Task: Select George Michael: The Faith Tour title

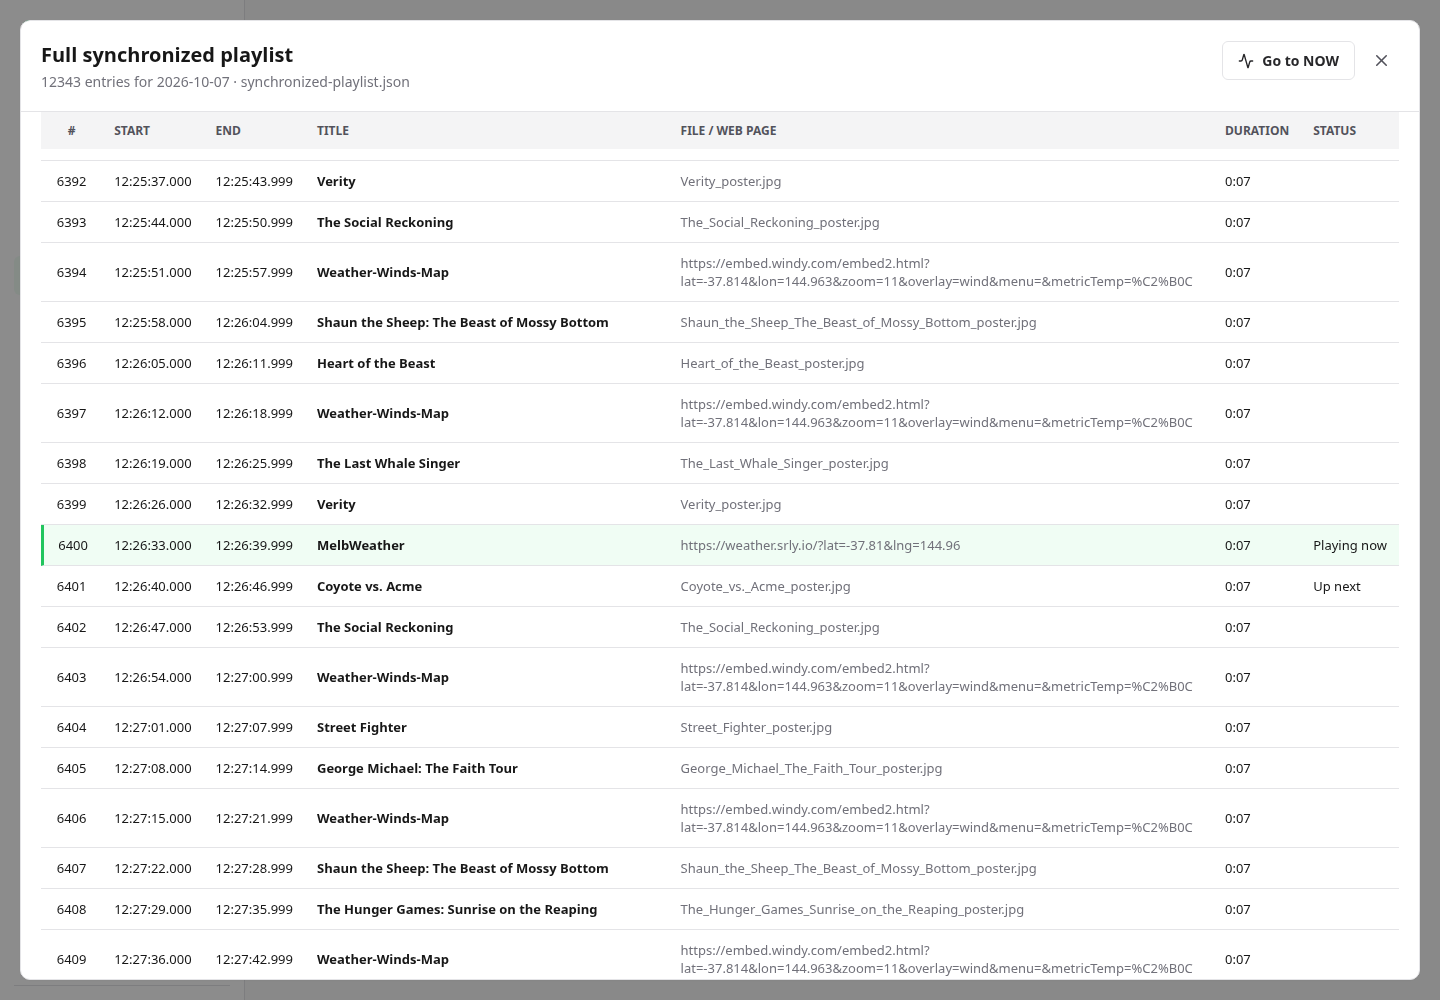Action: [x=417, y=769]
